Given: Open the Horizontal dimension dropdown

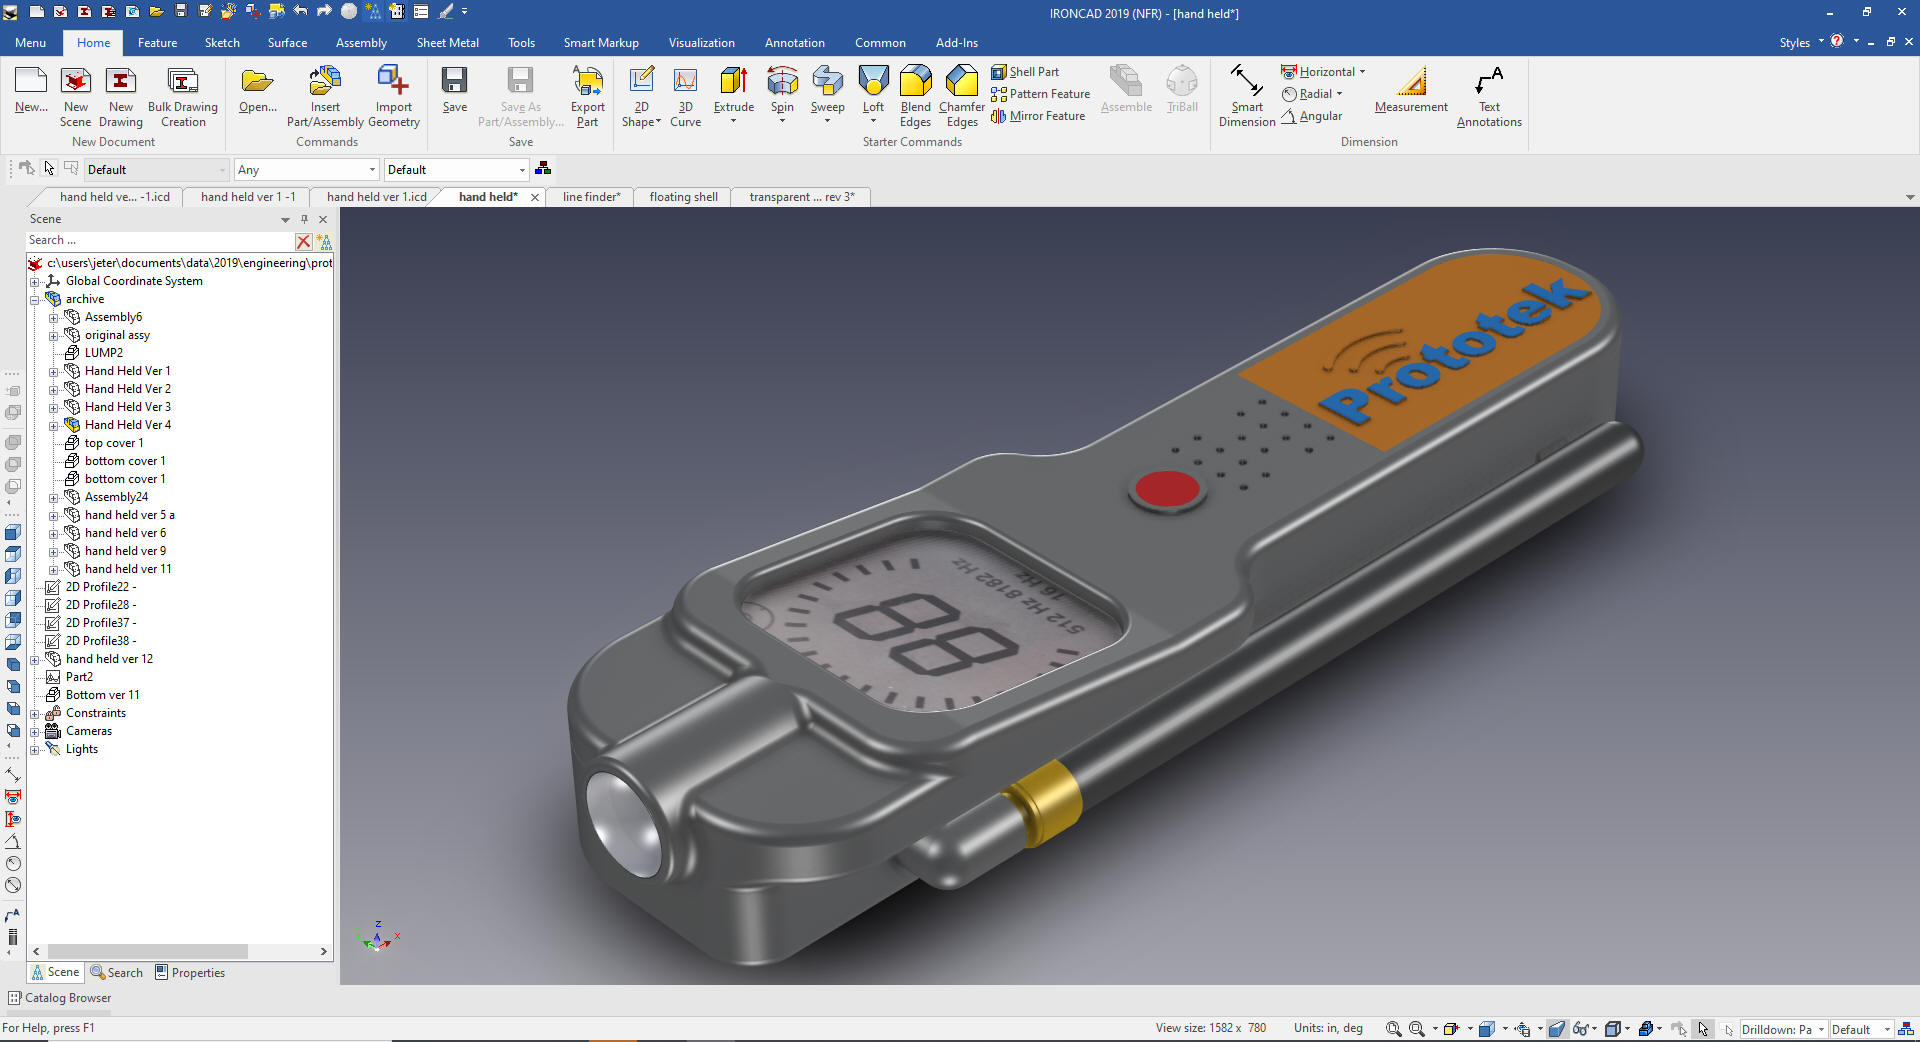Looking at the screenshot, I should pos(1362,72).
